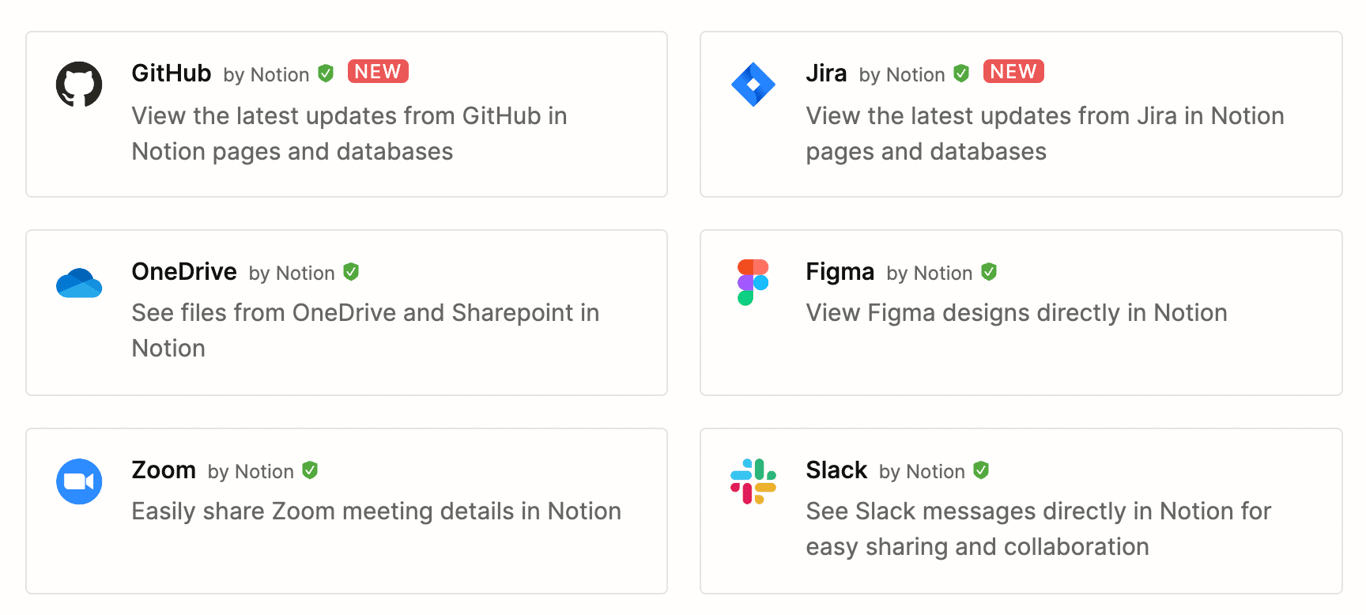Select the OneDrive integration name

[184, 272]
